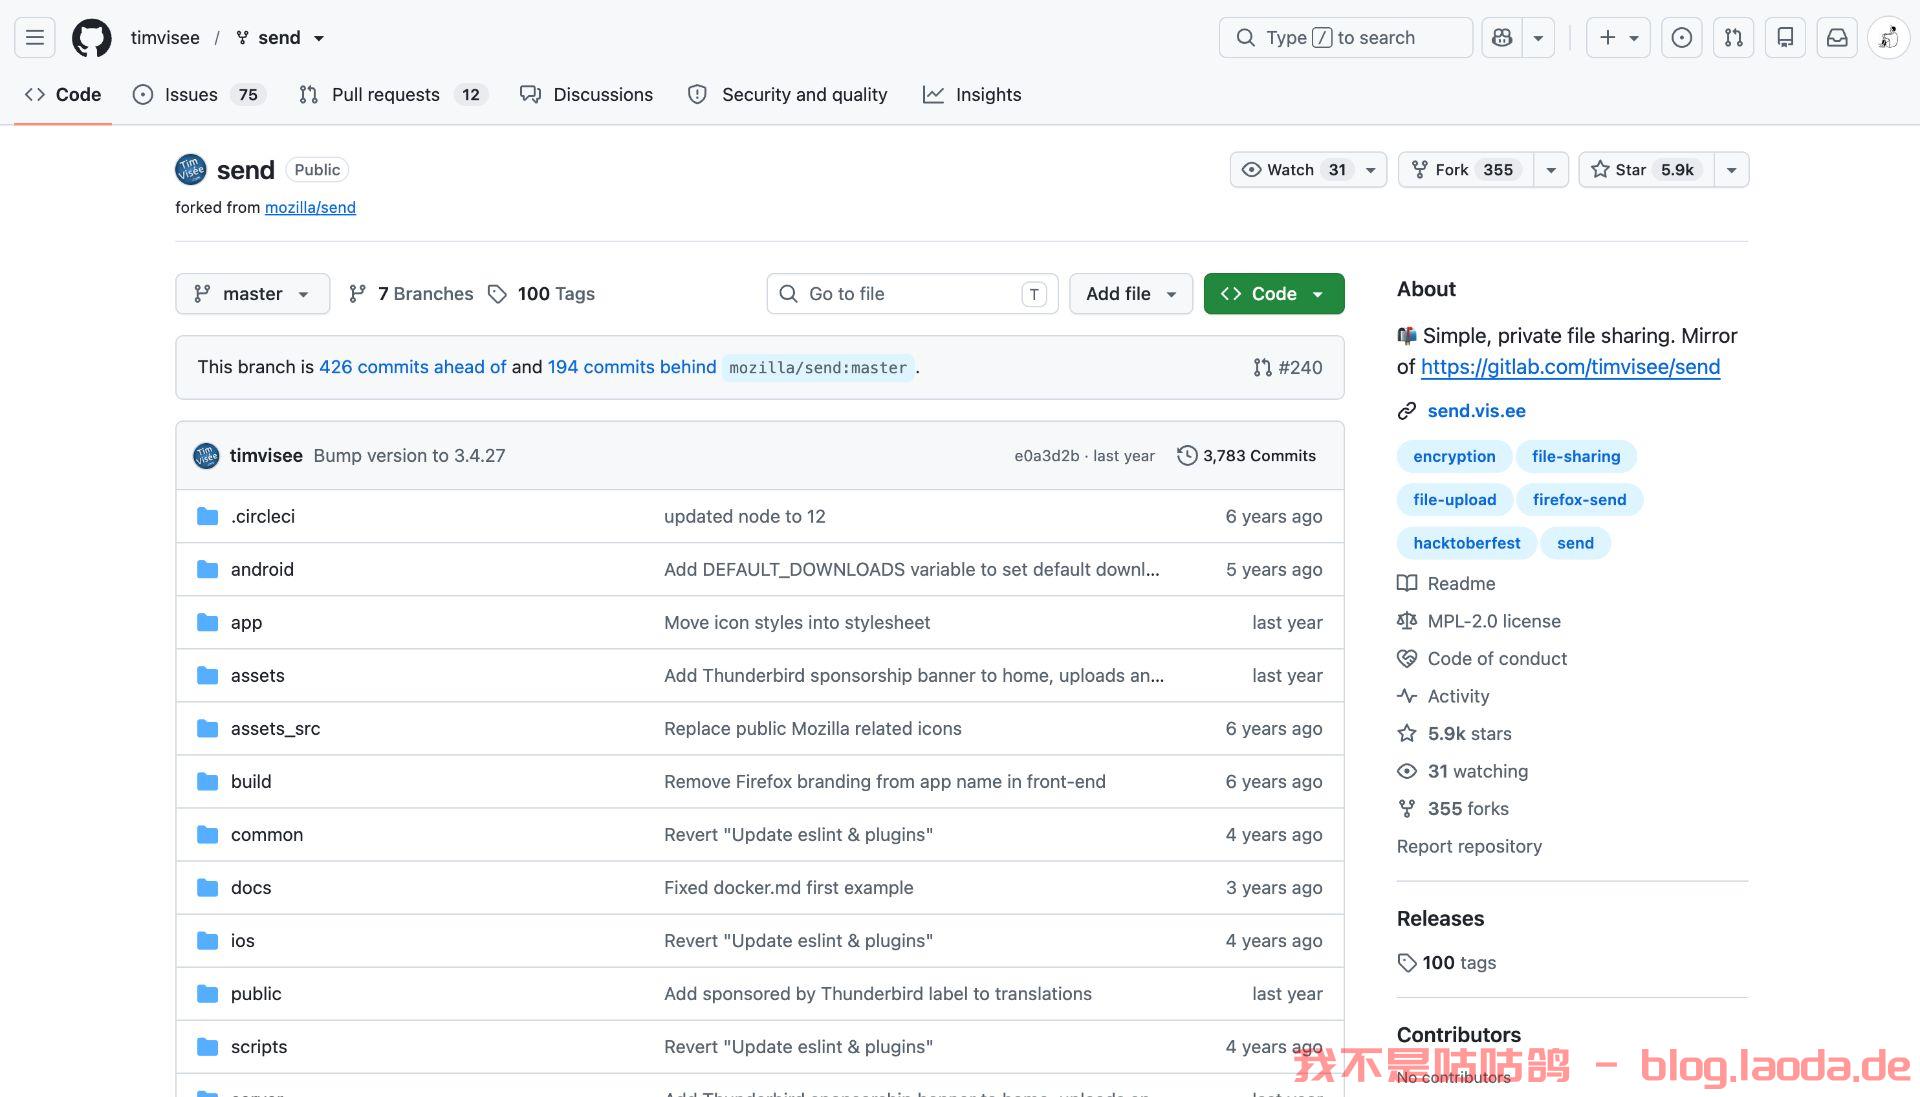This screenshot has height=1097, width=1920.
Task: Select the encryption topic tag
Action: point(1454,457)
